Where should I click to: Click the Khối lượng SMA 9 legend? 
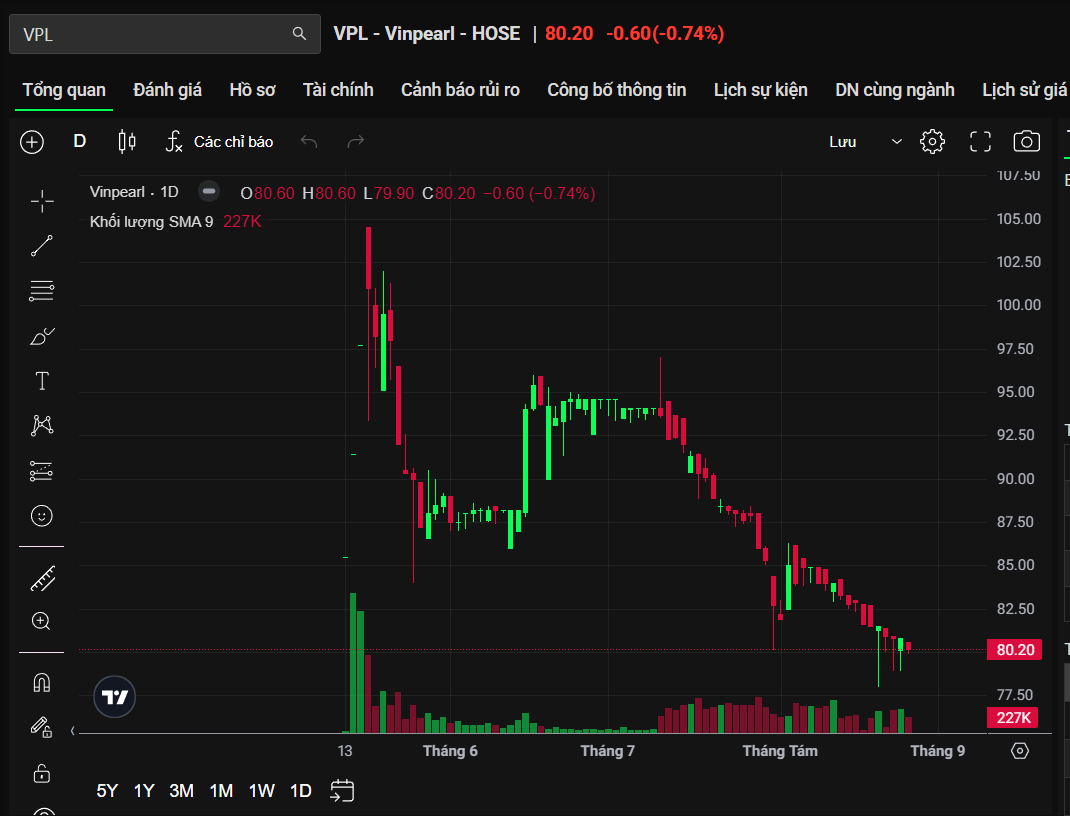(x=151, y=222)
